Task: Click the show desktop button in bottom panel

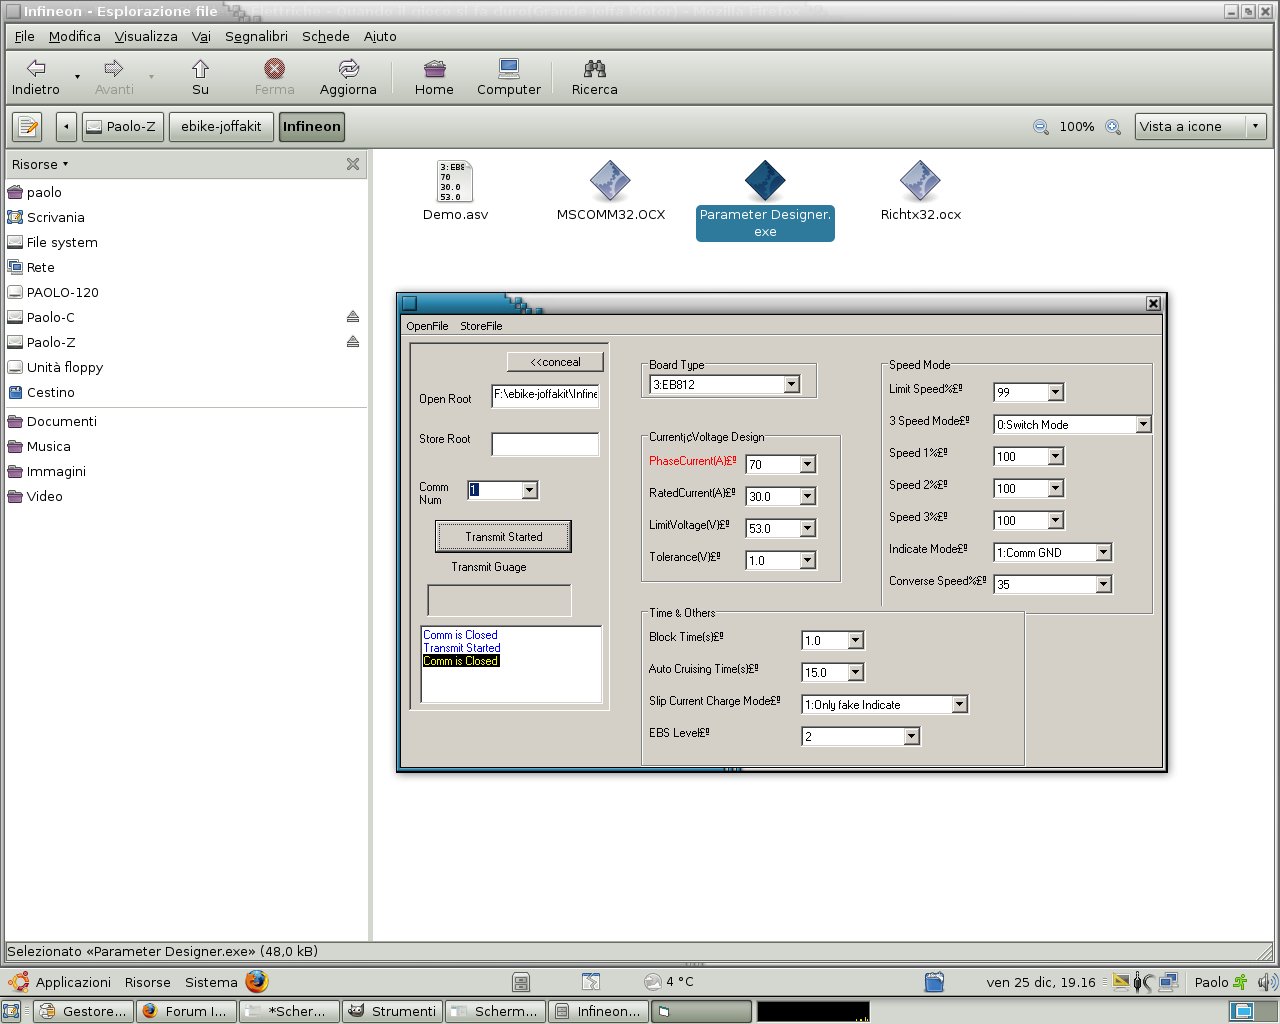Action: click(x=11, y=1012)
